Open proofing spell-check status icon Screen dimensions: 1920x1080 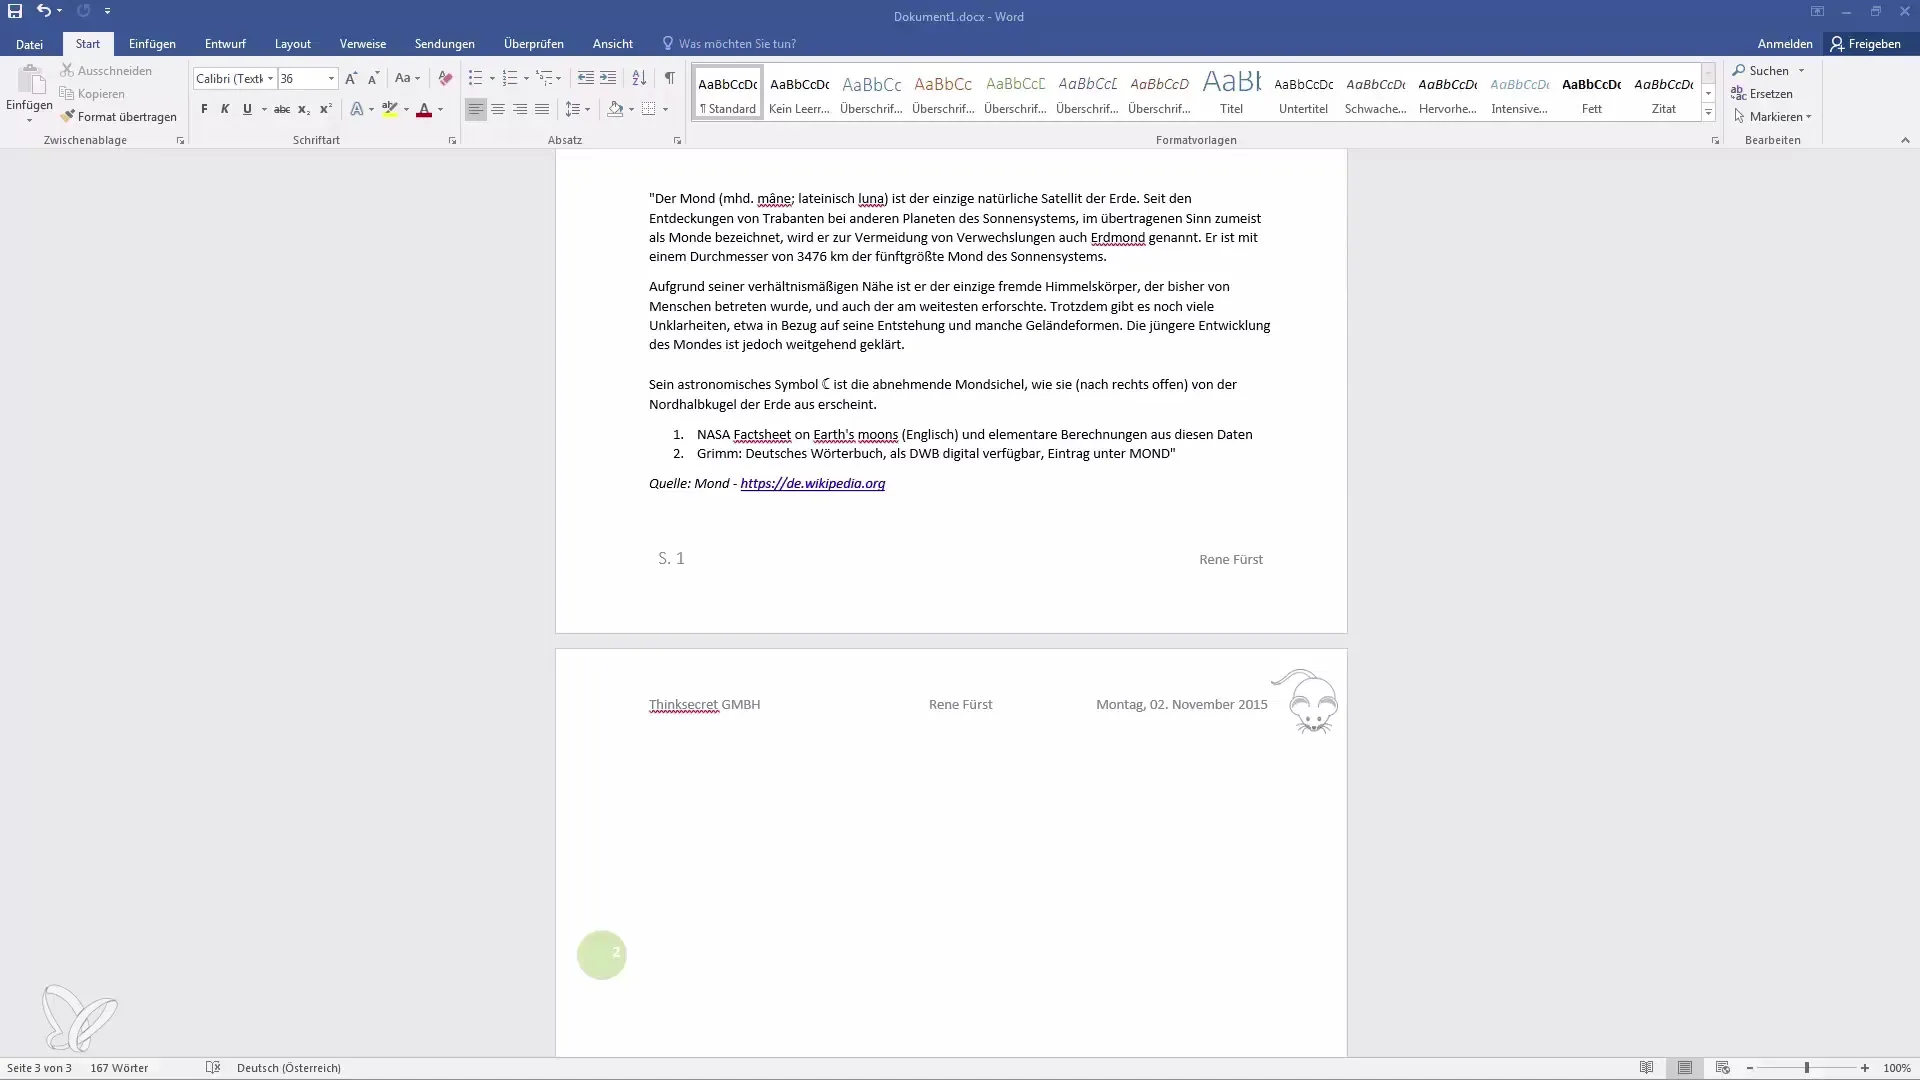coord(212,1068)
